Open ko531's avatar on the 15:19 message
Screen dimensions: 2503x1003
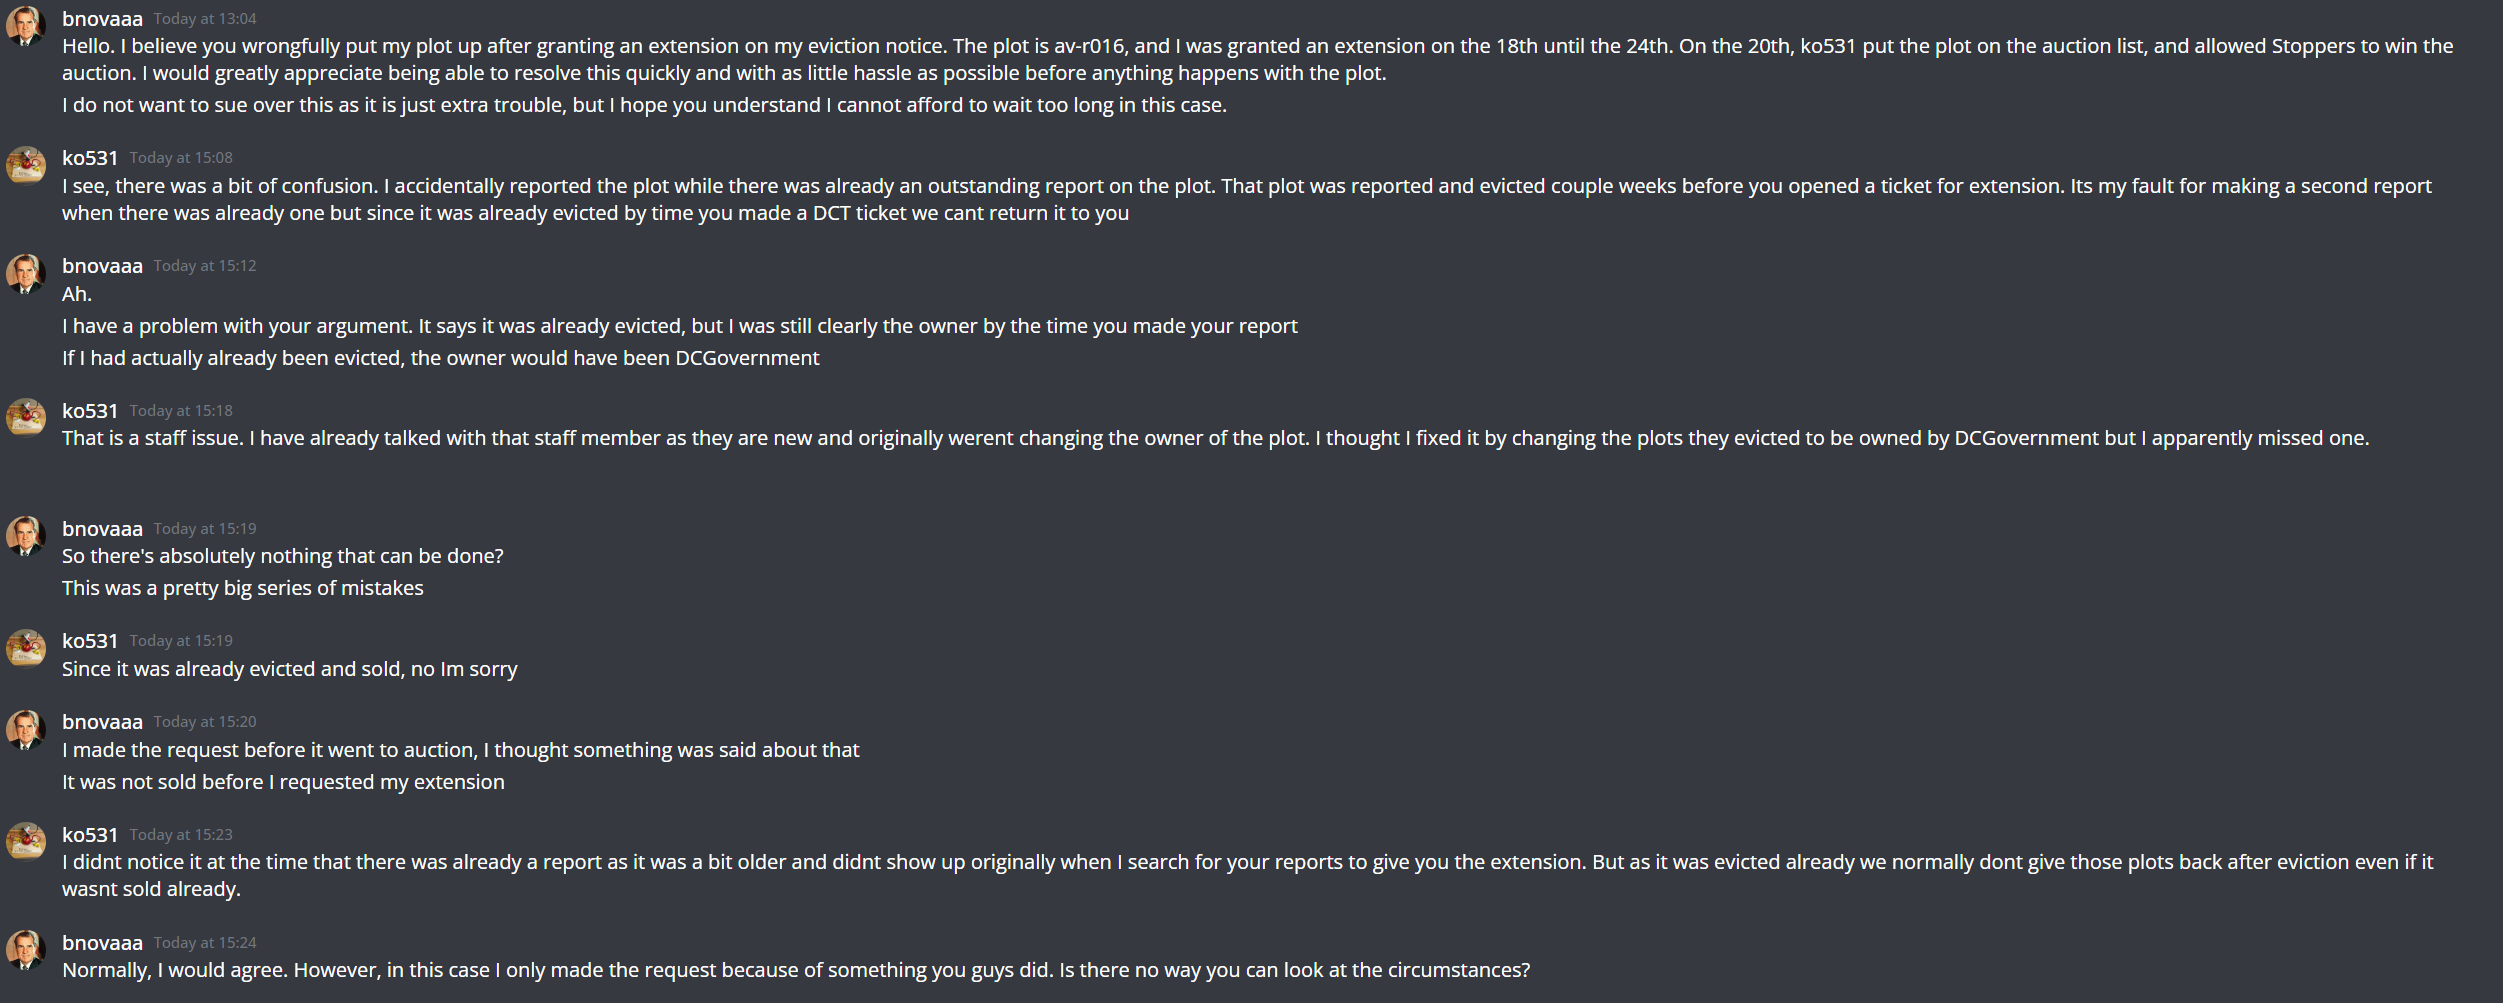pyautogui.click(x=26, y=648)
